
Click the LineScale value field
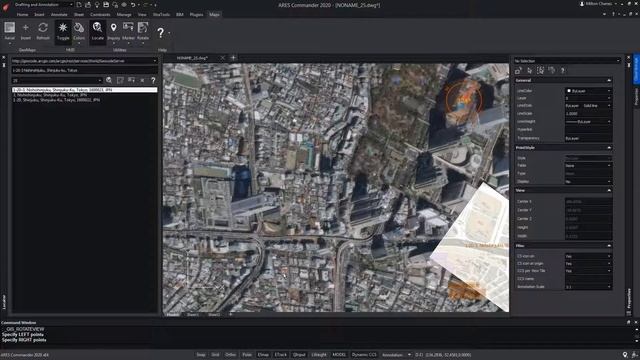(x=588, y=114)
